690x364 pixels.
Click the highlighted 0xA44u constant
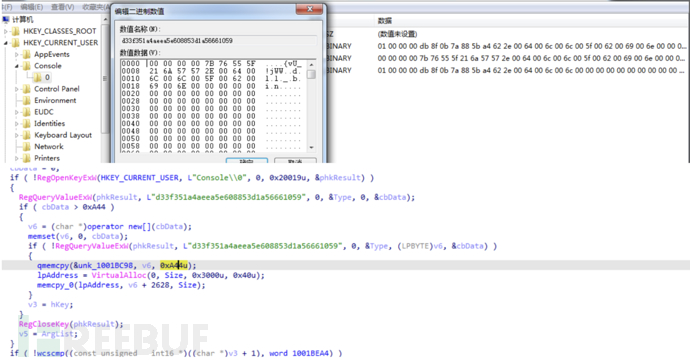[174, 265]
